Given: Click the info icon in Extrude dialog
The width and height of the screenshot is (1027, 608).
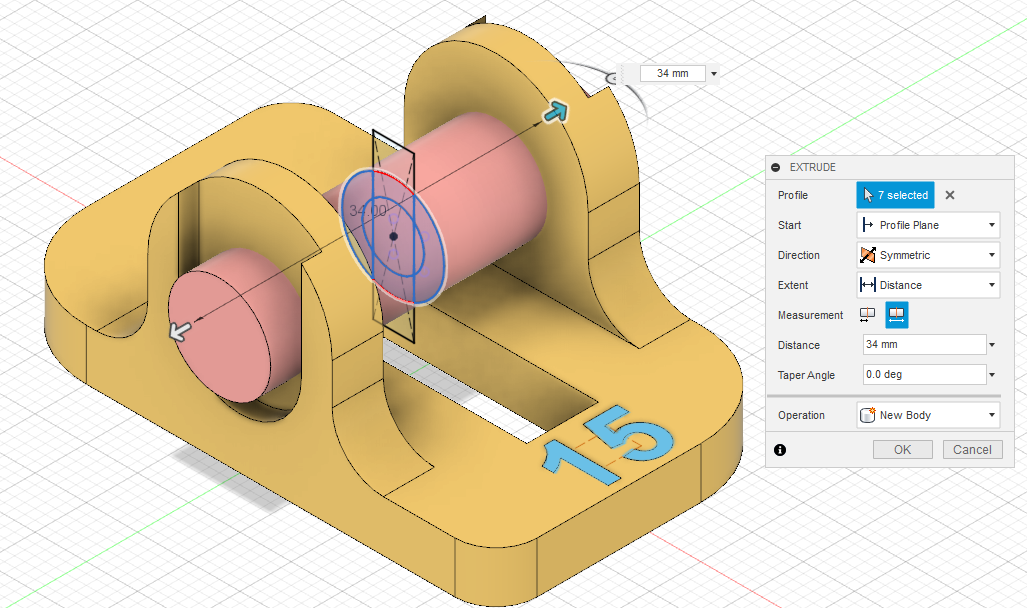Looking at the screenshot, I should coord(780,449).
